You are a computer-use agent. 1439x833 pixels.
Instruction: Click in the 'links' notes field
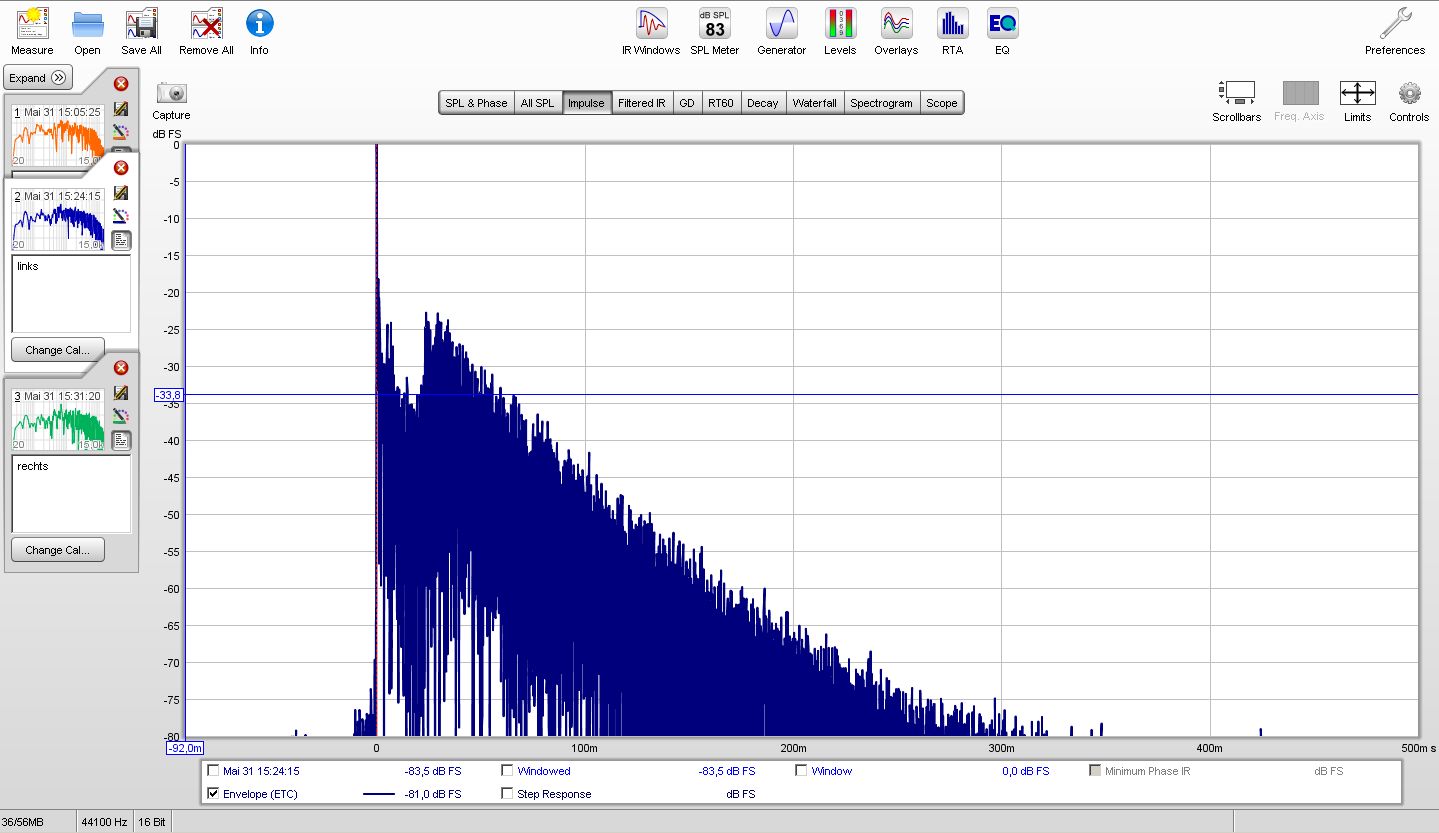click(x=71, y=294)
